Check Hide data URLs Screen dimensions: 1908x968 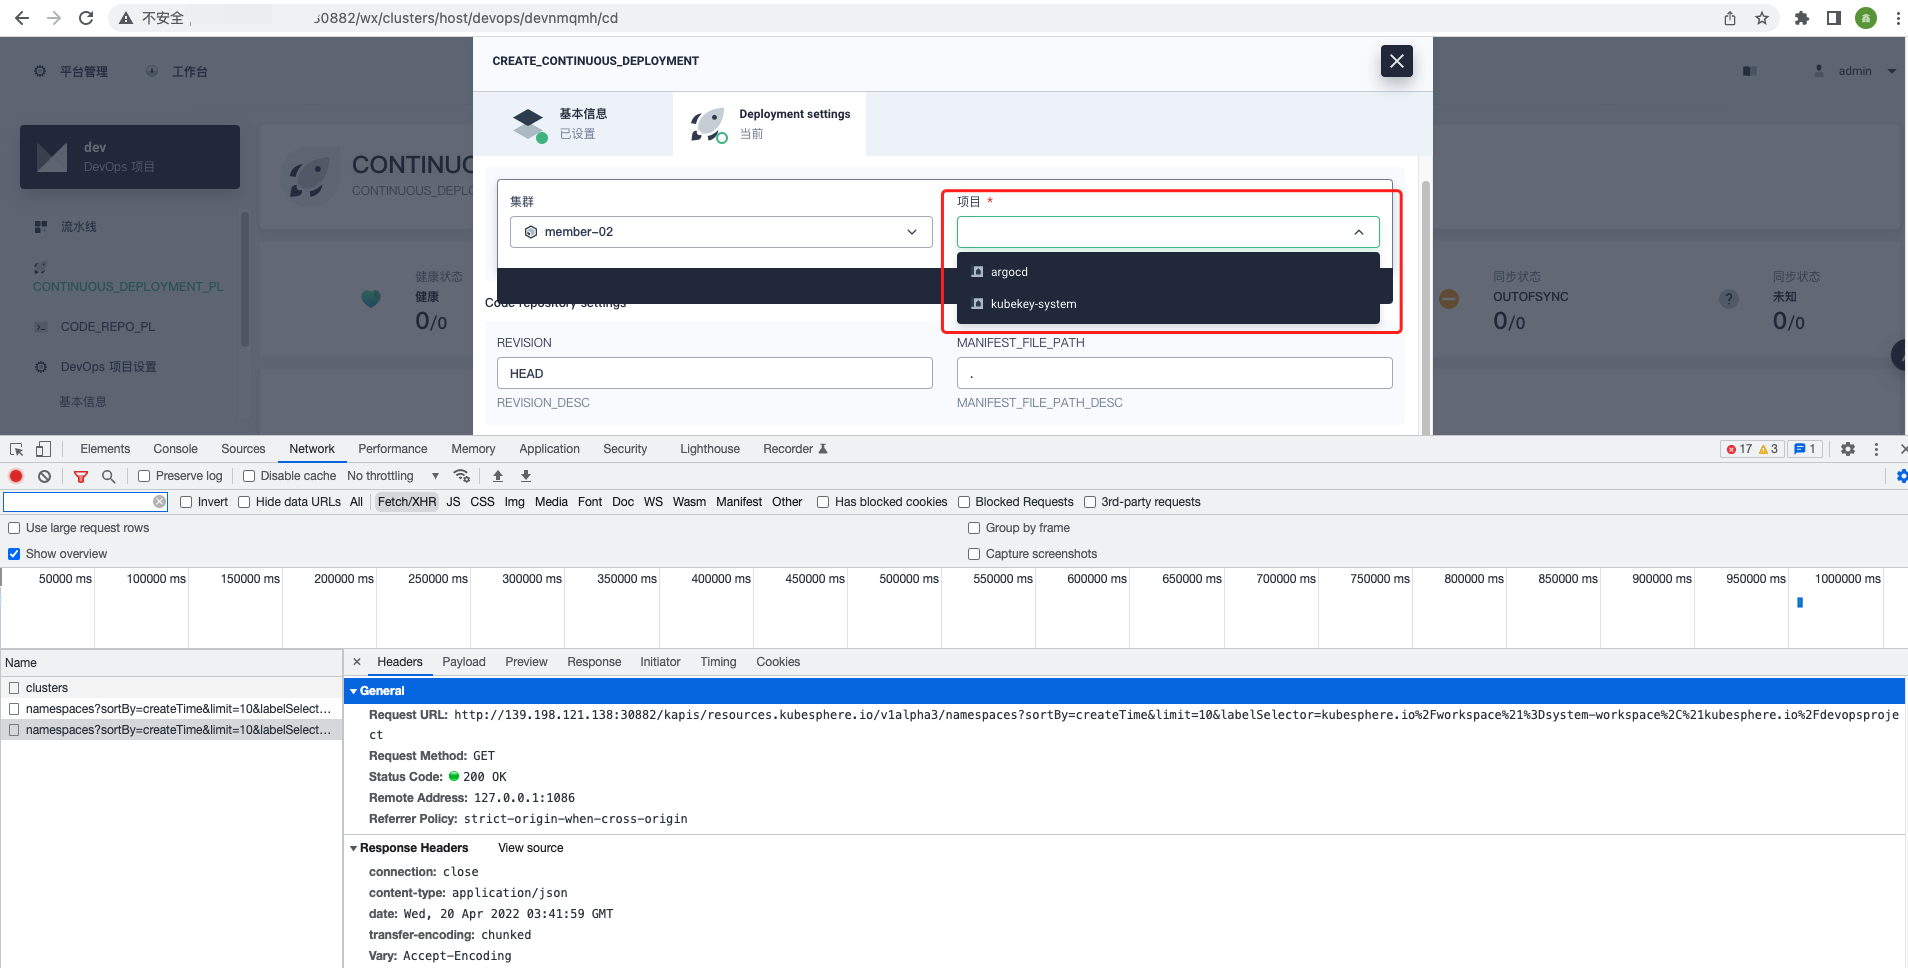pos(244,502)
